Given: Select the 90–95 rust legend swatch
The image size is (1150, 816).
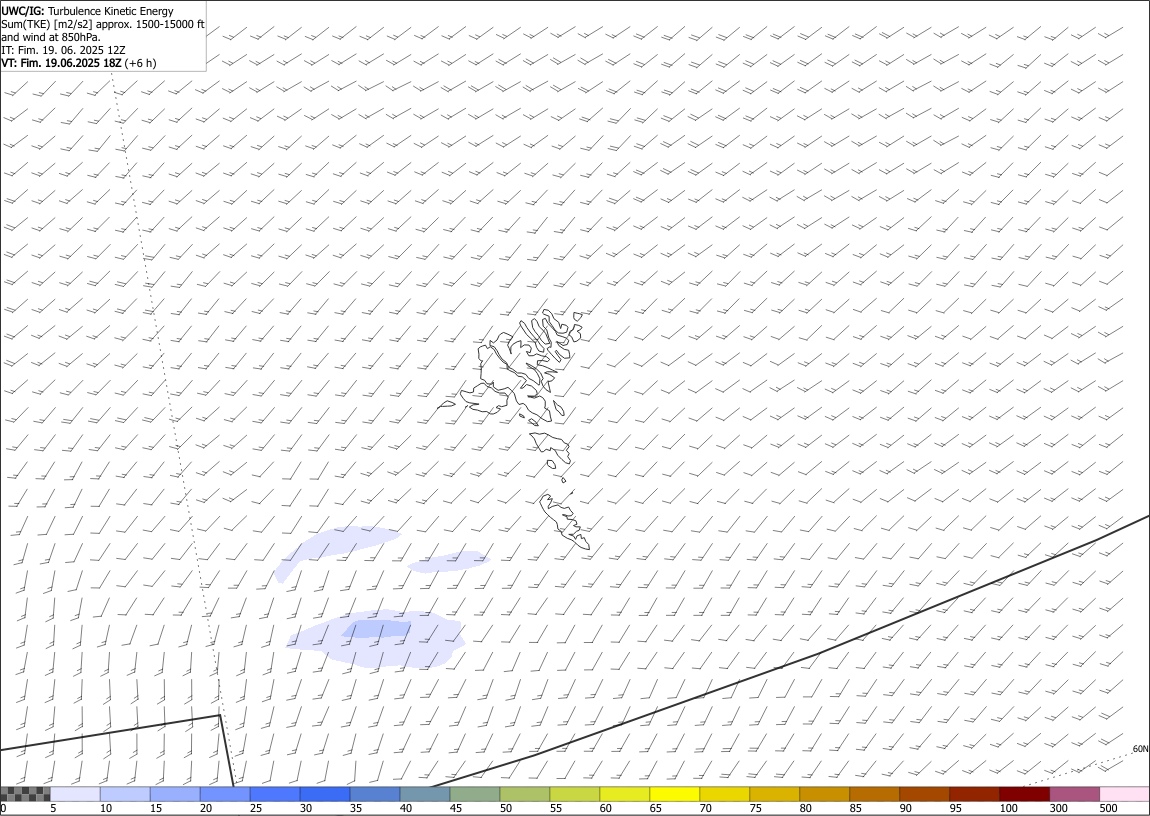Looking at the screenshot, I should click(924, 794).
